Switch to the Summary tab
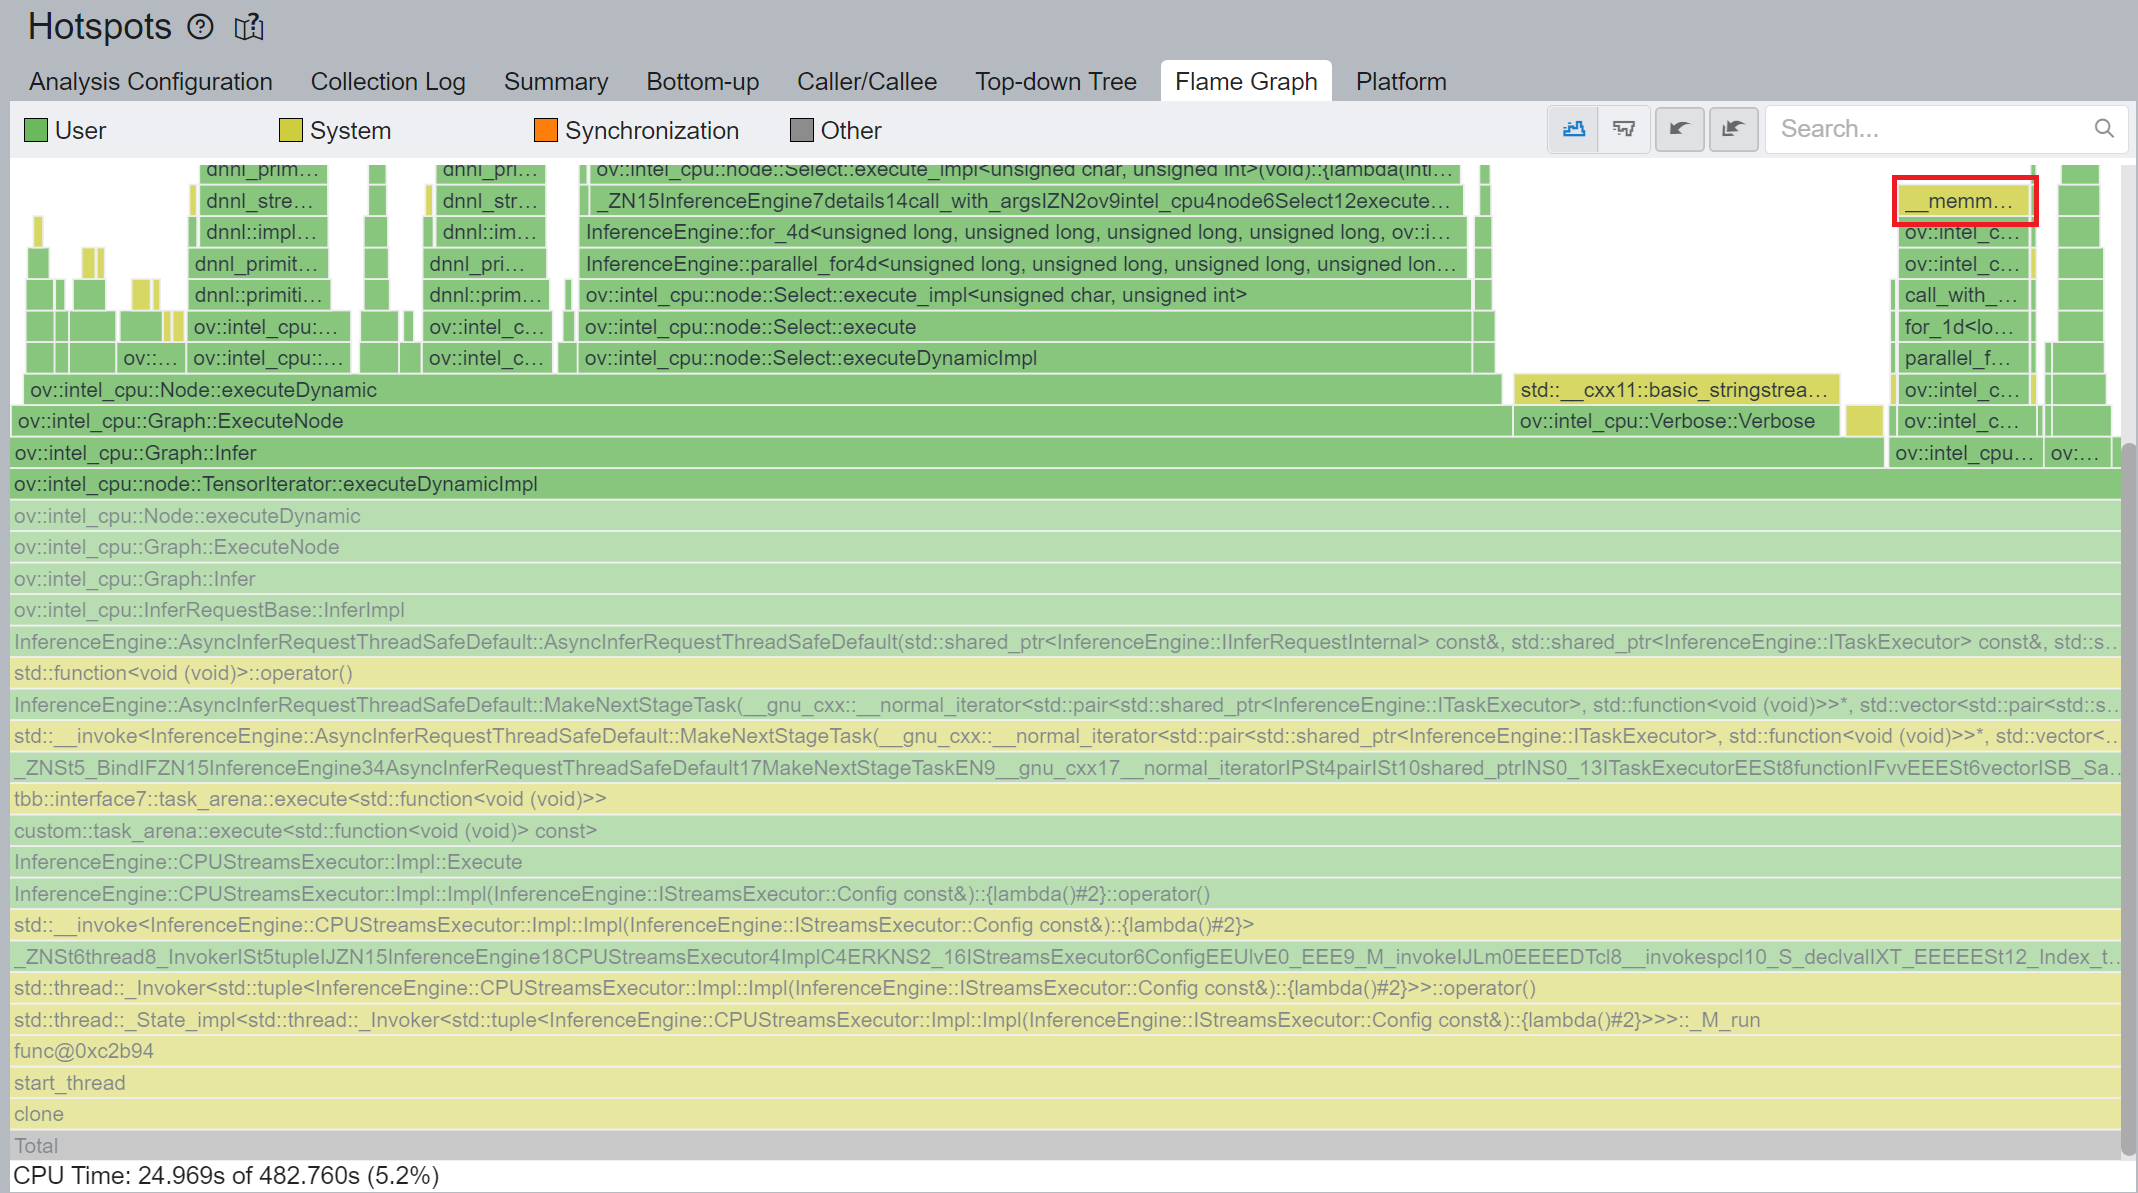 pos(556,81)
